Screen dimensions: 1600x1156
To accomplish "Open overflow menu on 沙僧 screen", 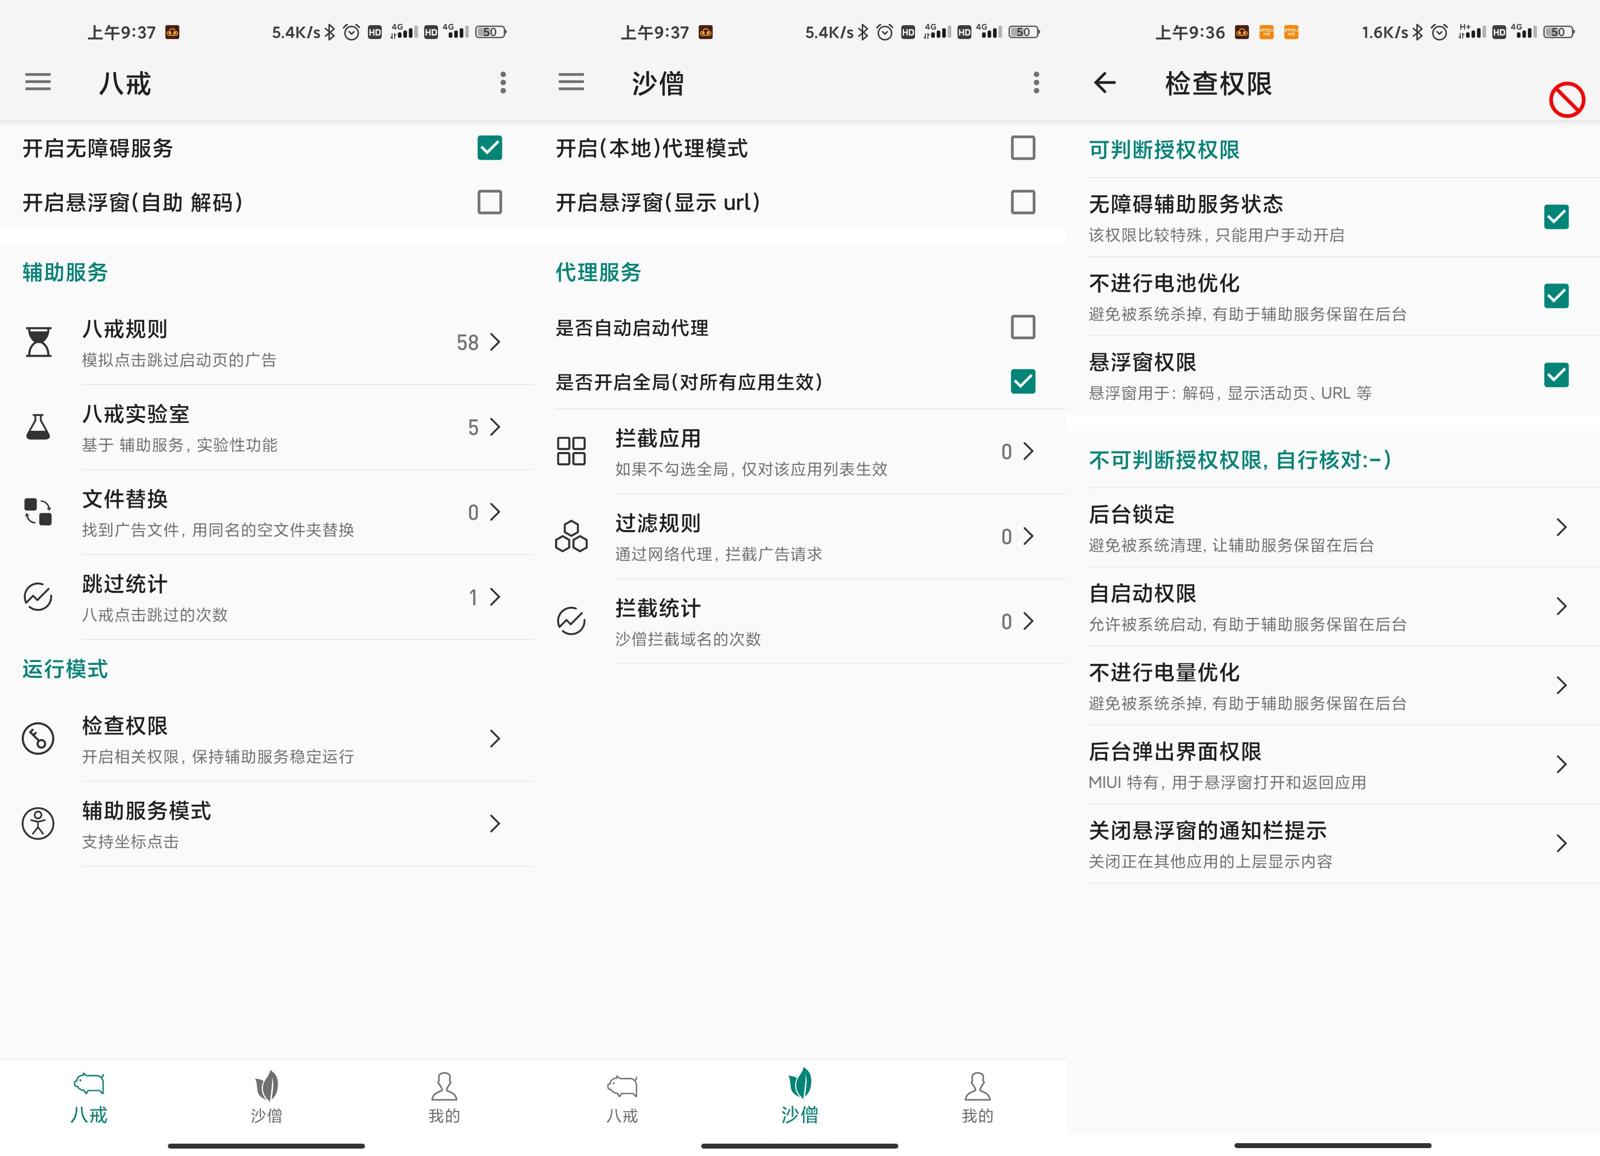I will pyautogui.click(x=1036, y=83).
